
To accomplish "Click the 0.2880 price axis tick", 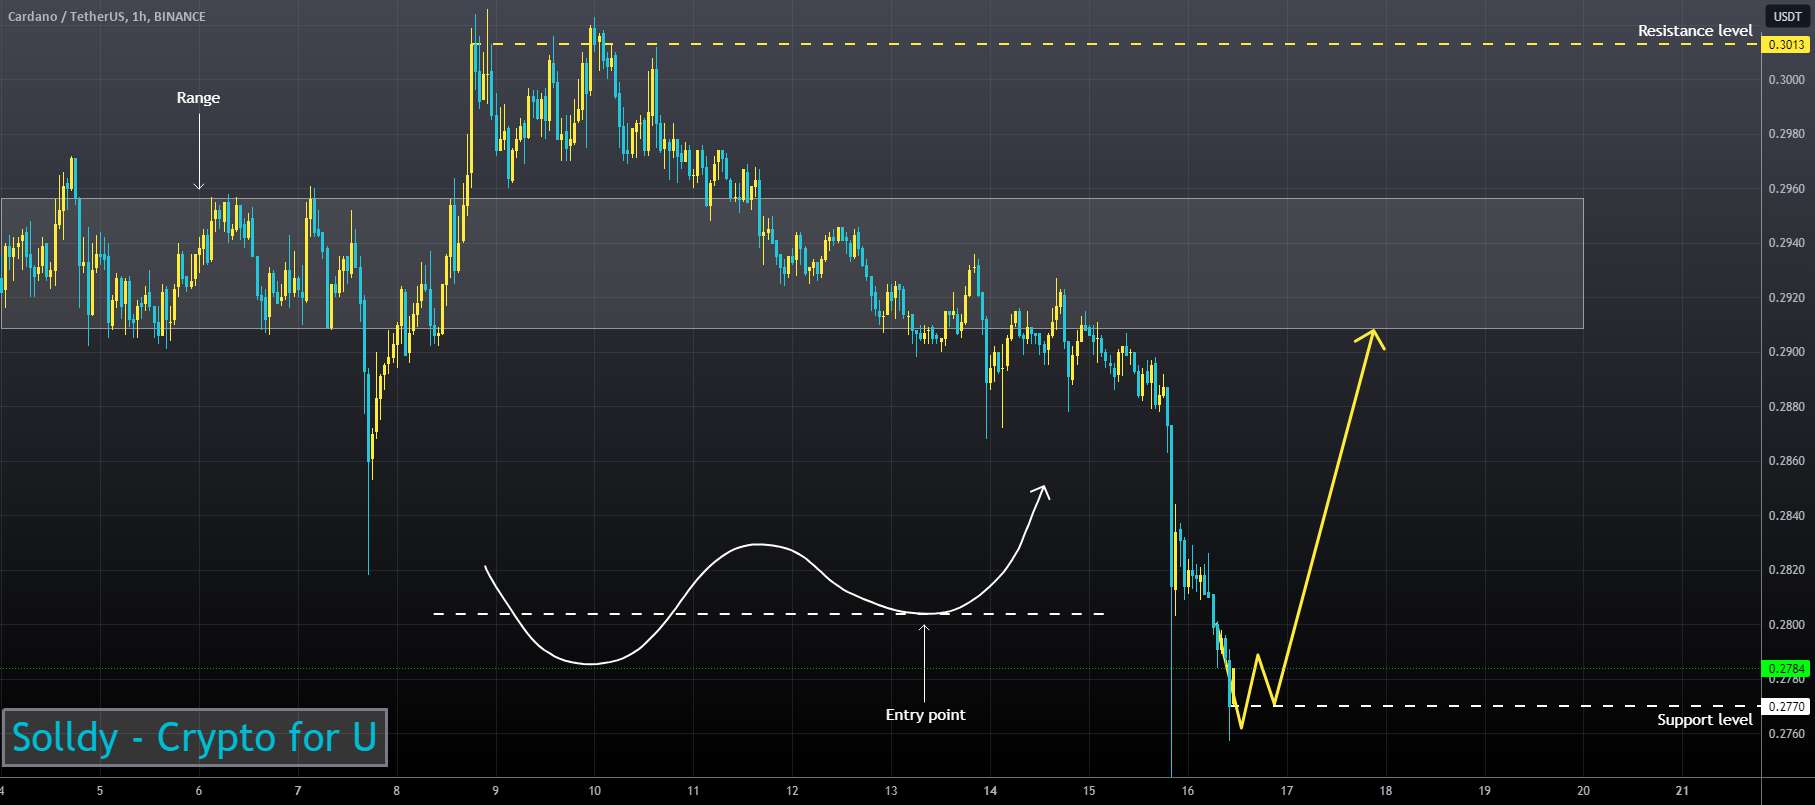I will (x=1786, y=407).
